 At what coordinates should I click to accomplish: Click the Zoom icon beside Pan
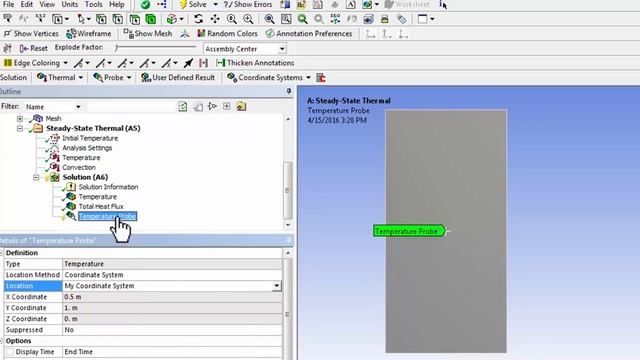click(x=231, y=19)
